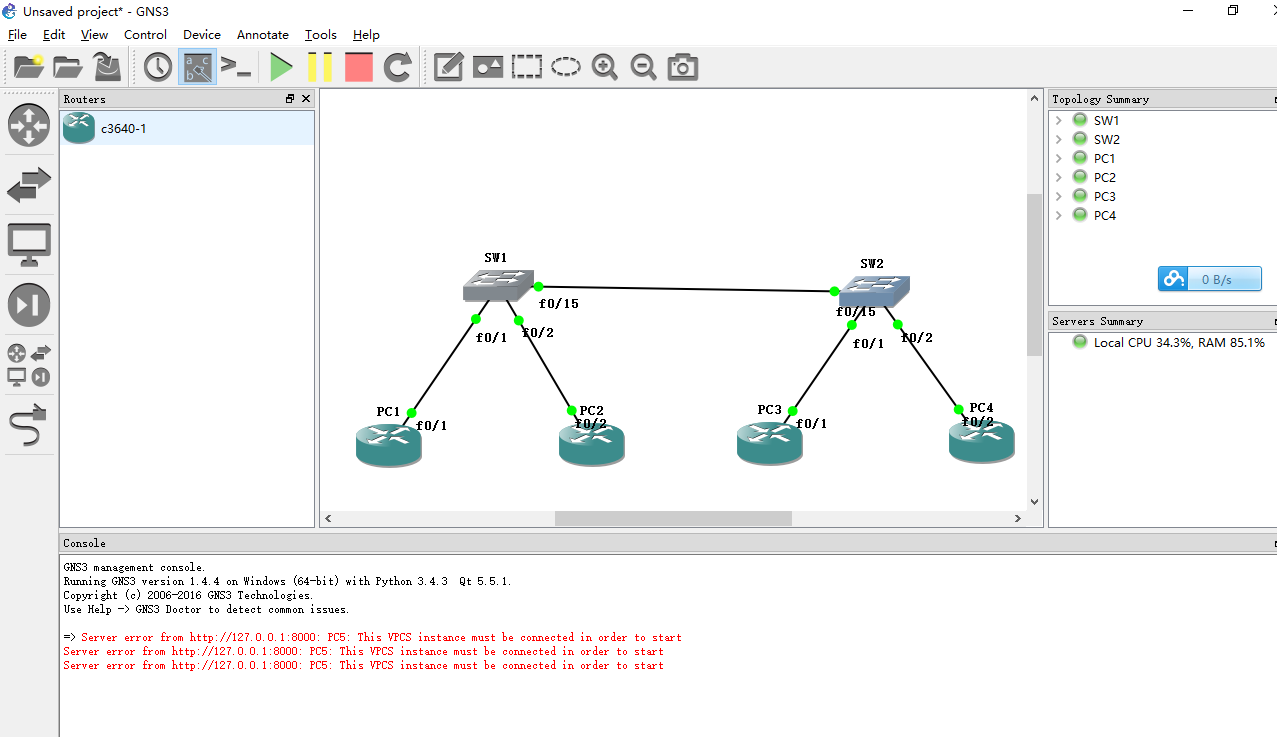Click the Zoom in magnifier icon
The width and height of the screenshot is (1277, 737).
[x=604, y=67]
